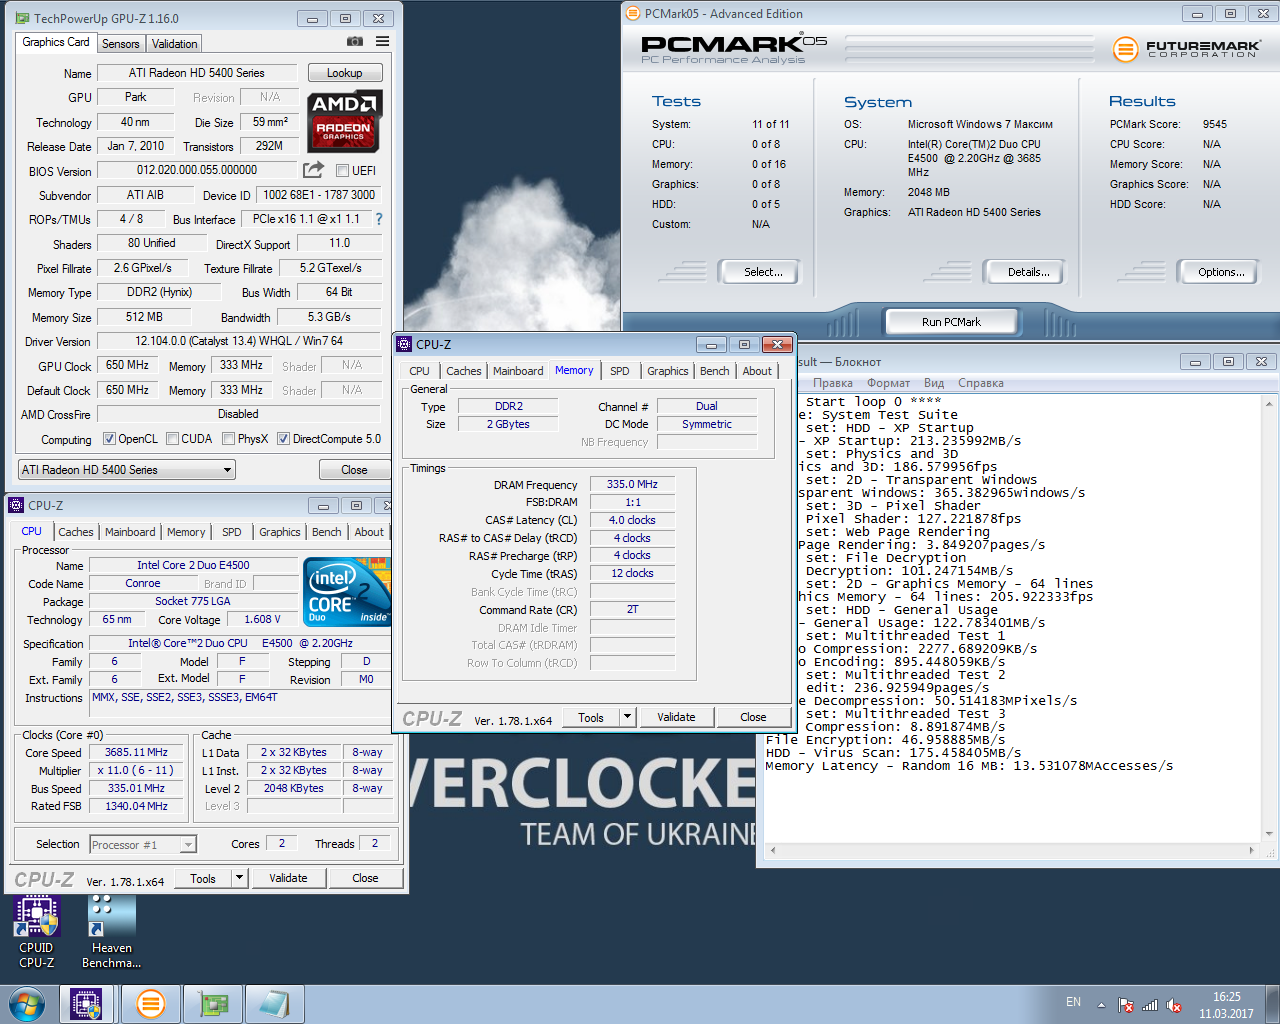The width and height of the screenshot is (1280, 1024).
Task: Click the Notepad vertical scrollbar
Action: click(1269, 618)
